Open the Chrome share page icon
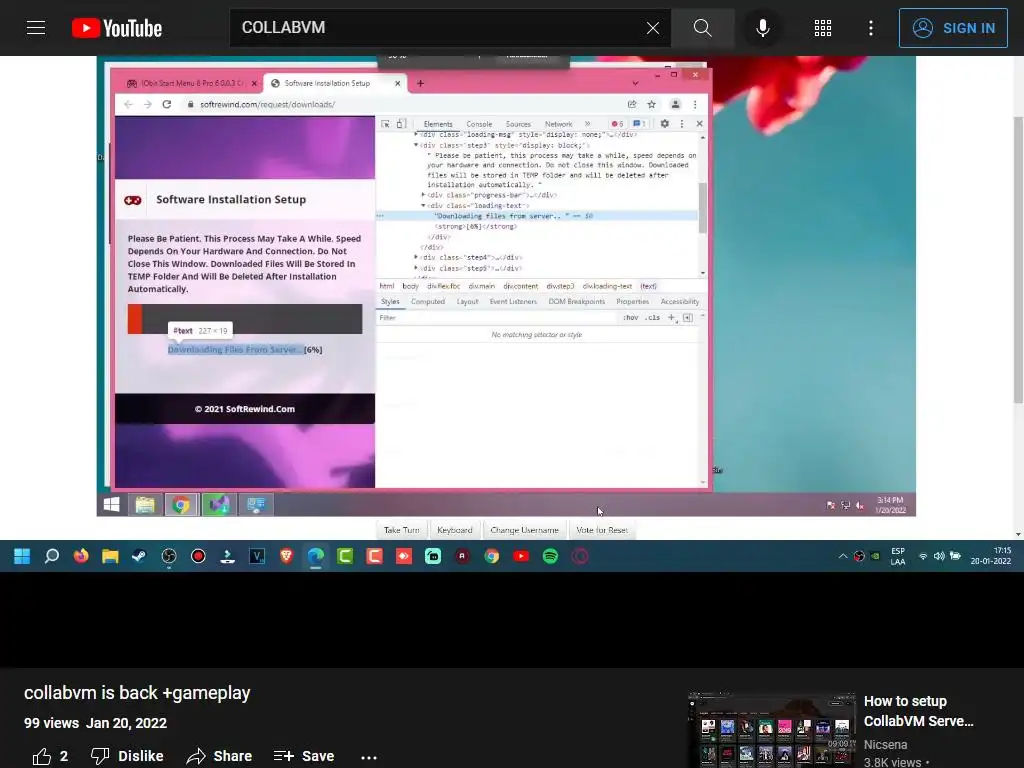The width and height of the screenshot is (1024, 768). [x=632, y=104]
